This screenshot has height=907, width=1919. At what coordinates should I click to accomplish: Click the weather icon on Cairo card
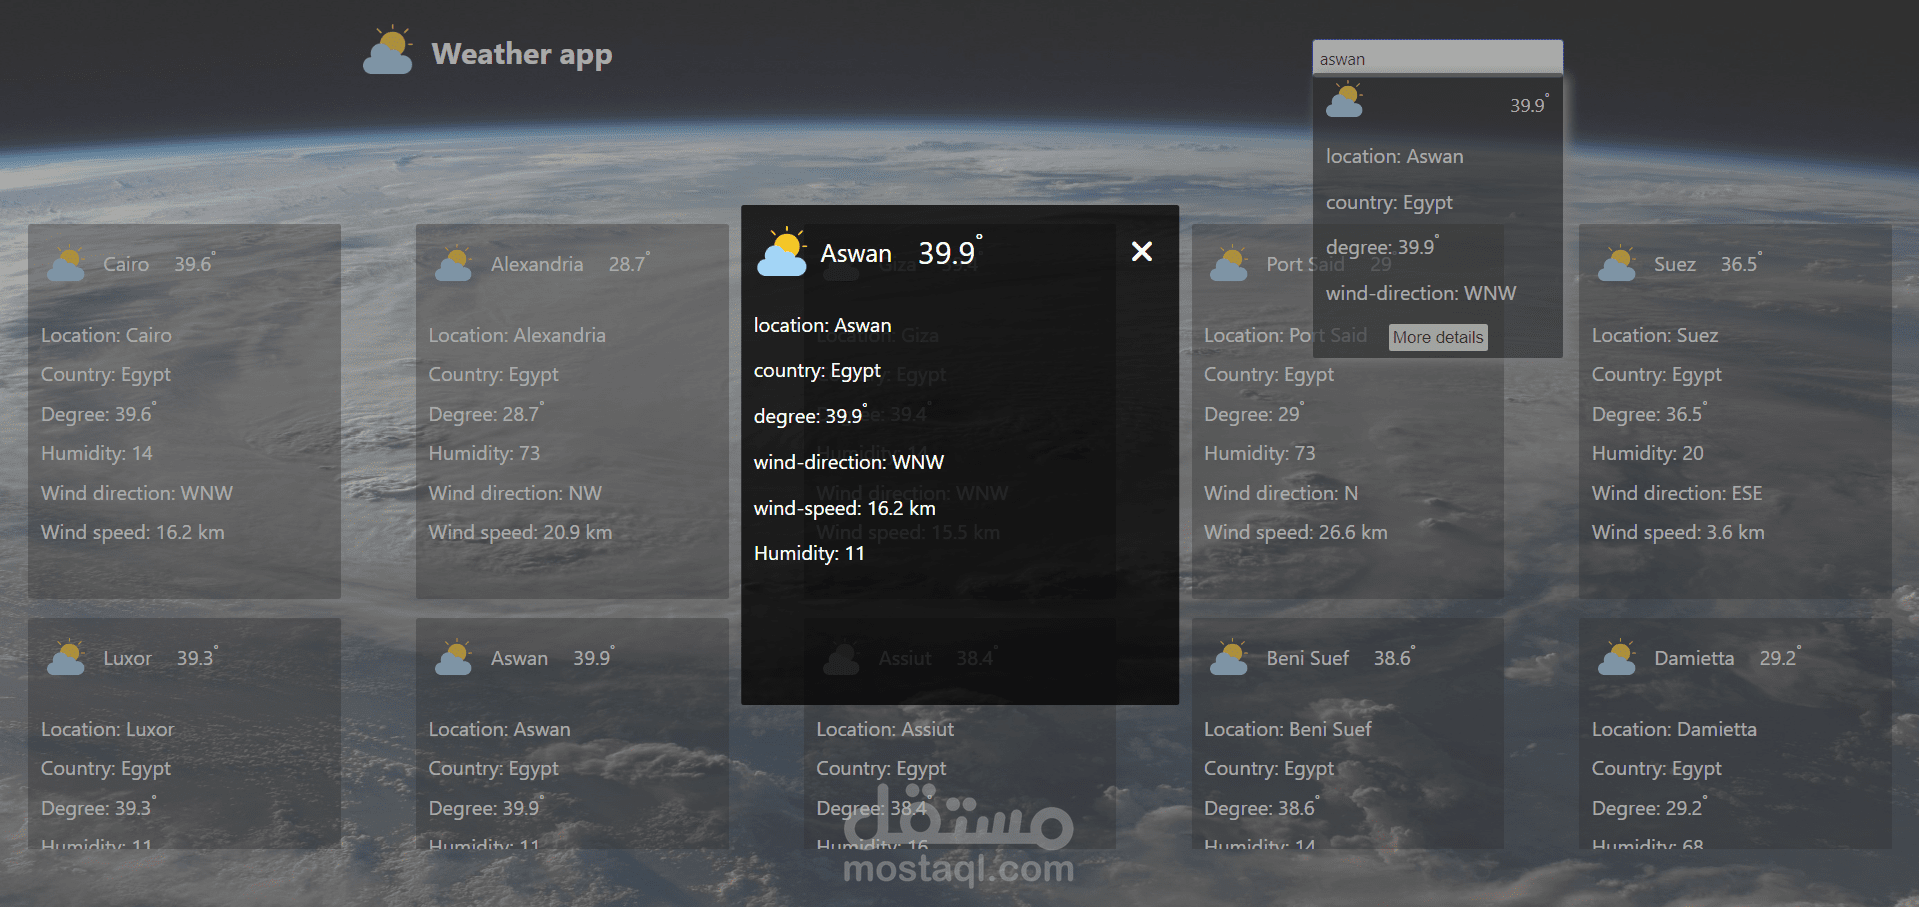67,263
